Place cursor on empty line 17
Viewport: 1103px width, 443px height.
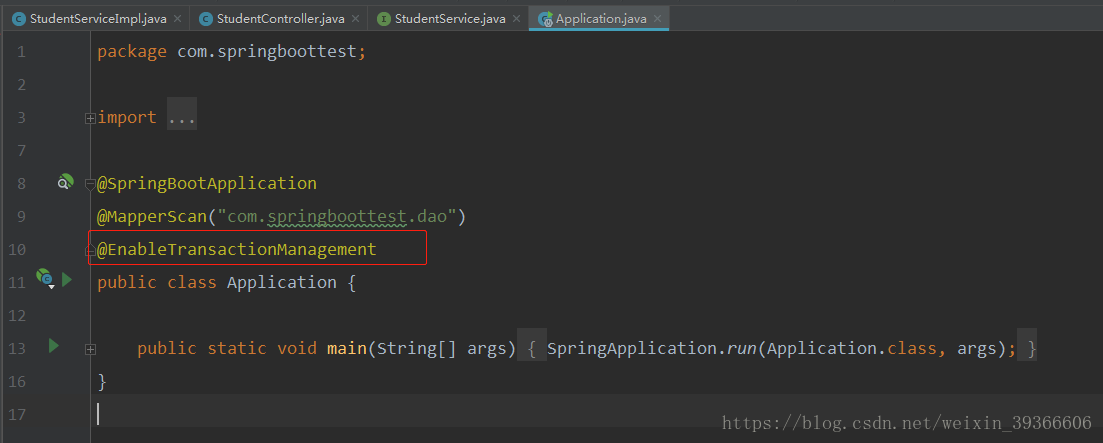pyautogui.click(x=598, y=414)
